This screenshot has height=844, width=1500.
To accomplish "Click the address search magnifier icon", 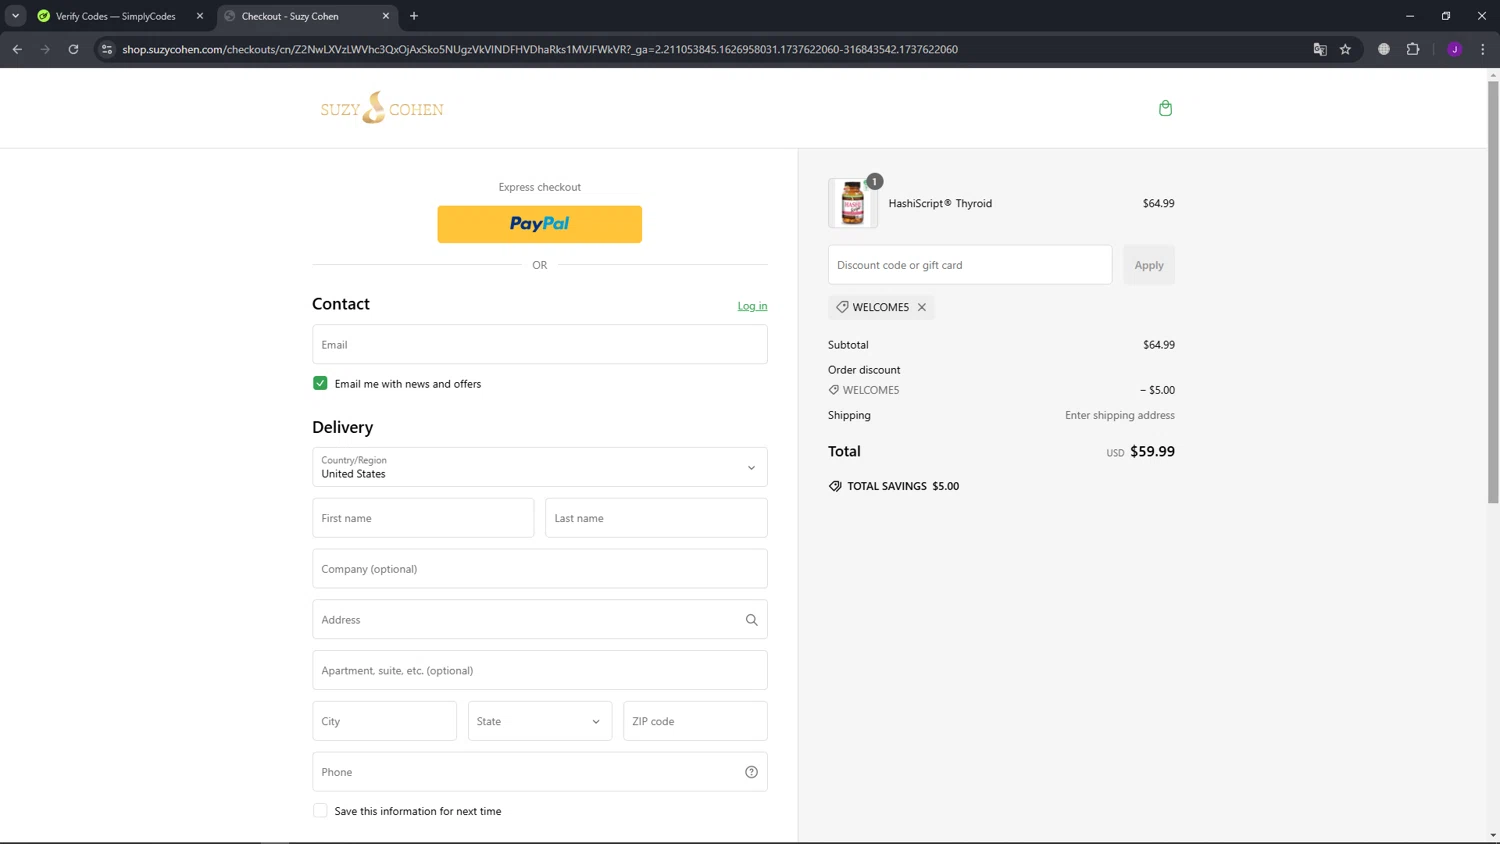I will click(751, 620).
